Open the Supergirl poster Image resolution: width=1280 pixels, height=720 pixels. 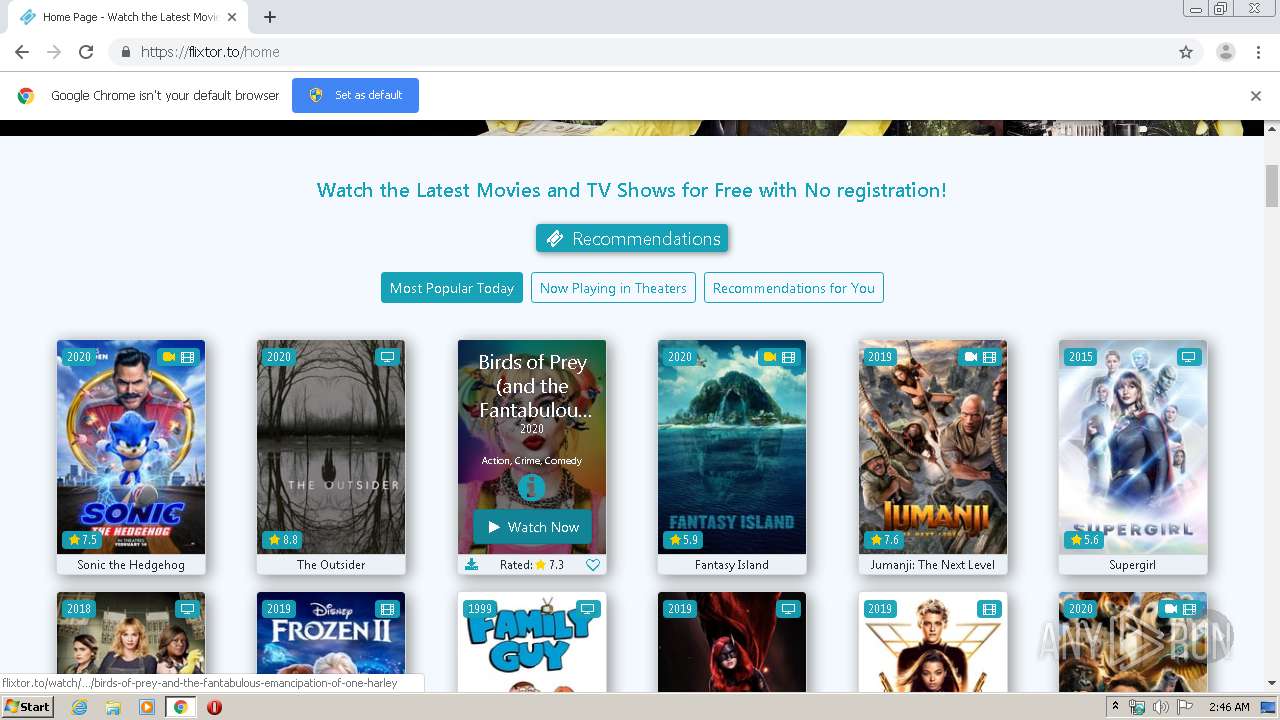click(x=1133, y=447)
